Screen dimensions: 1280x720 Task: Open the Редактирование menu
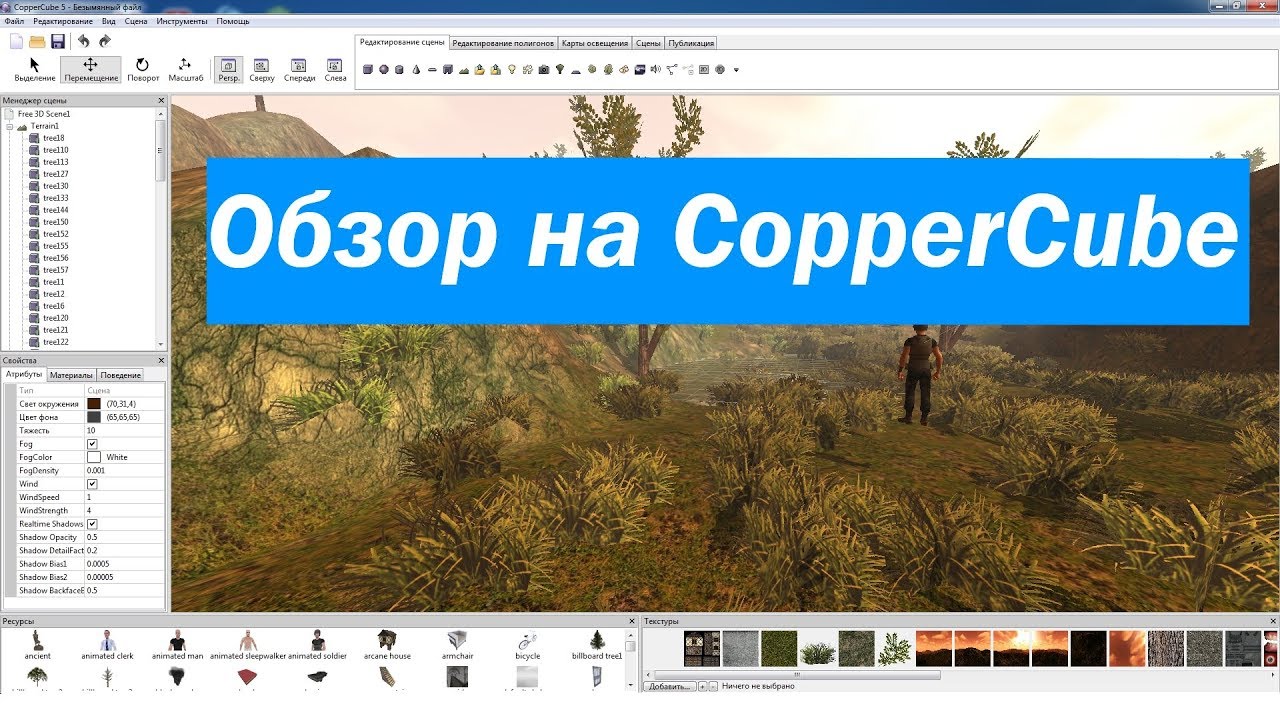pyautogui.click(x=63, y=21)
